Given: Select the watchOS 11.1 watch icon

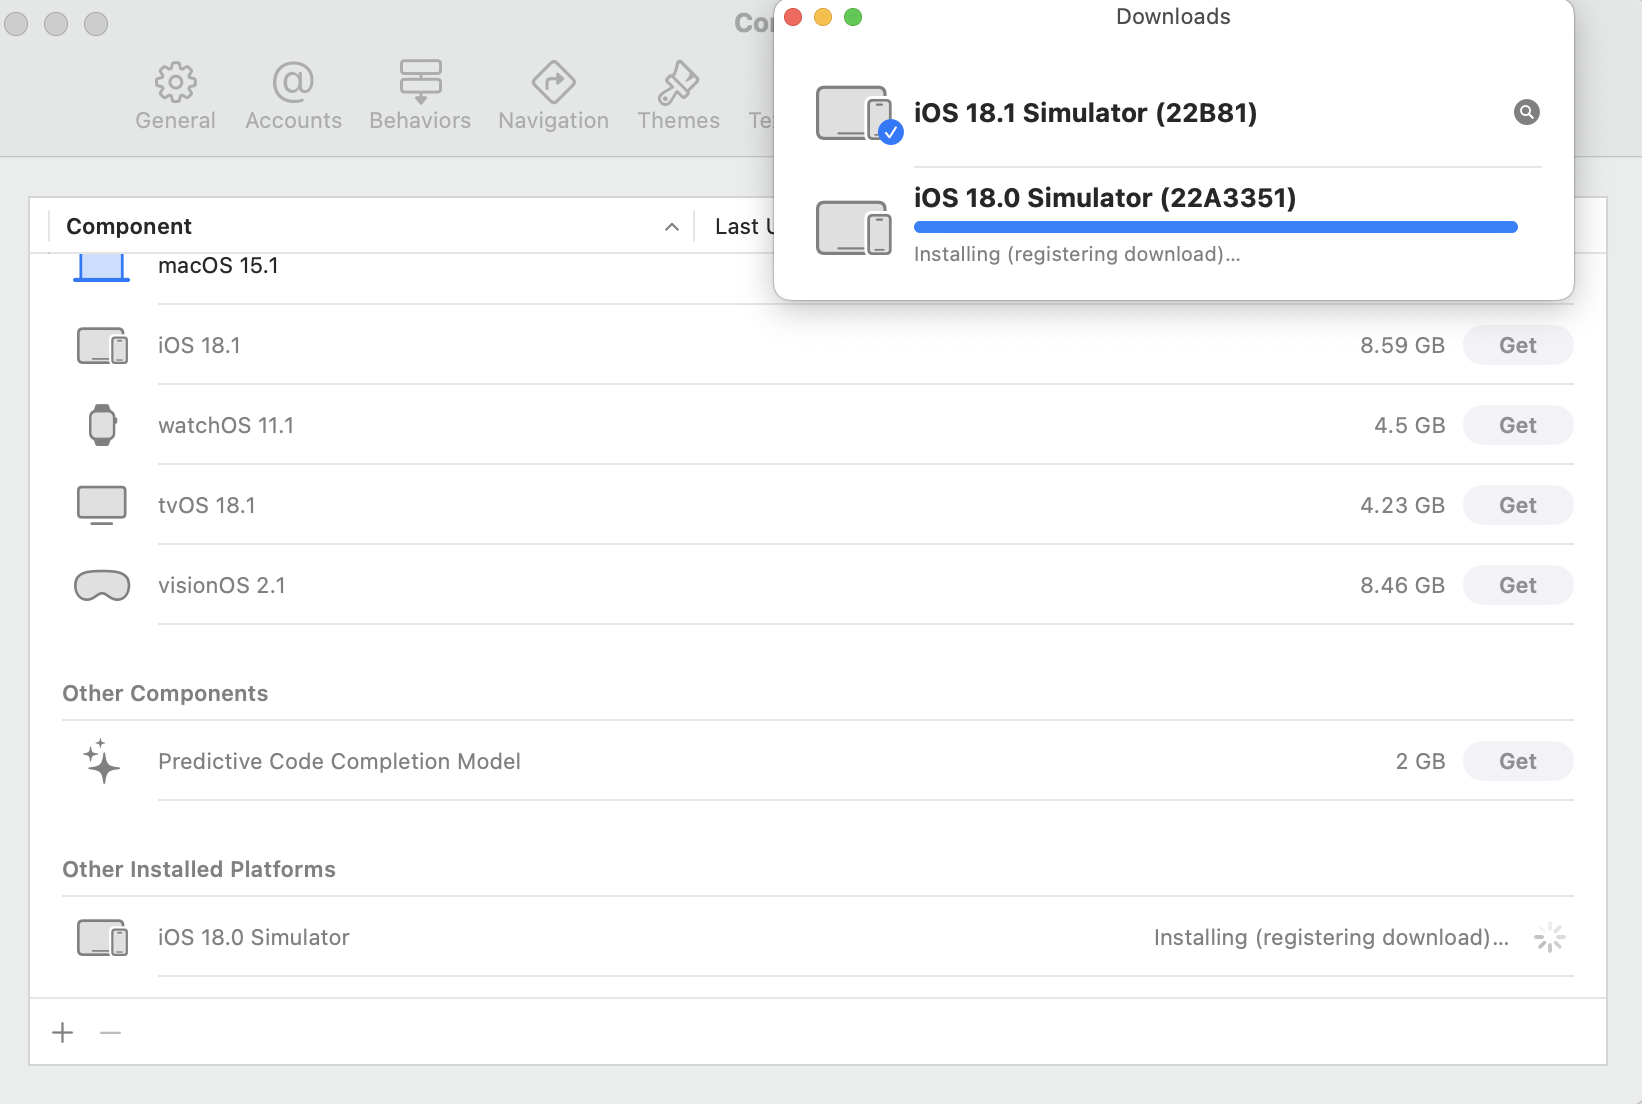Looking at the screenshot, I should pyautogui.click(x=102, y=425).
